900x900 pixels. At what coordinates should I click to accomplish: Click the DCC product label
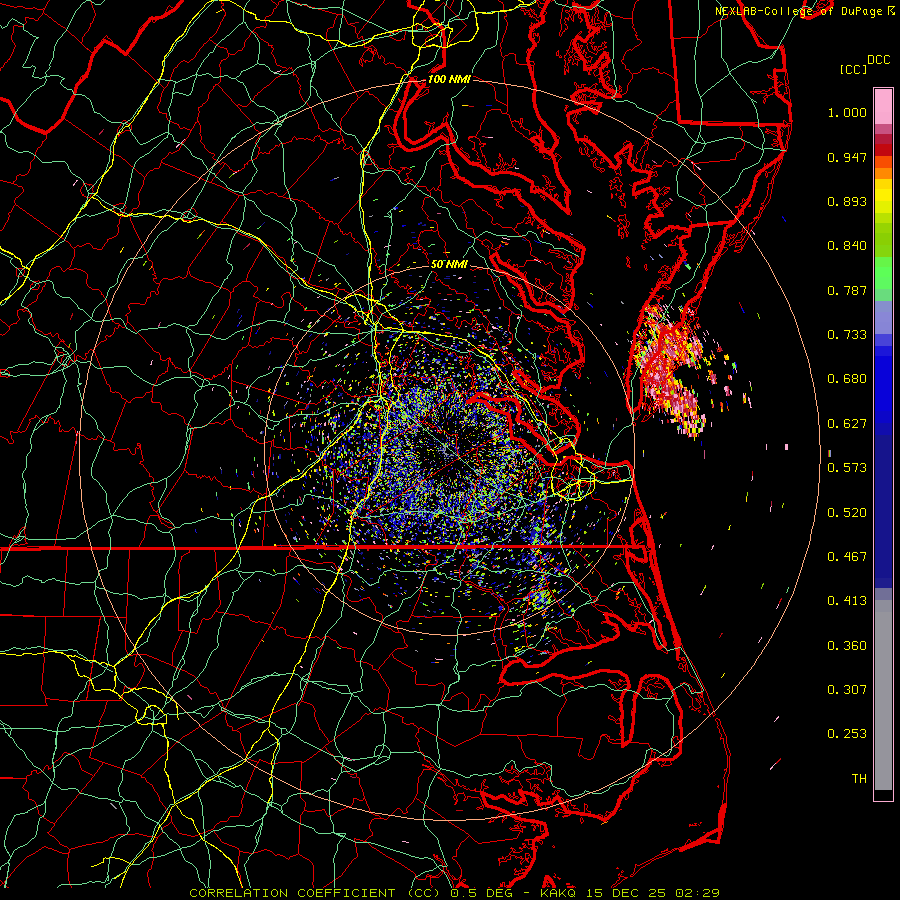click(x=879, y=60)
